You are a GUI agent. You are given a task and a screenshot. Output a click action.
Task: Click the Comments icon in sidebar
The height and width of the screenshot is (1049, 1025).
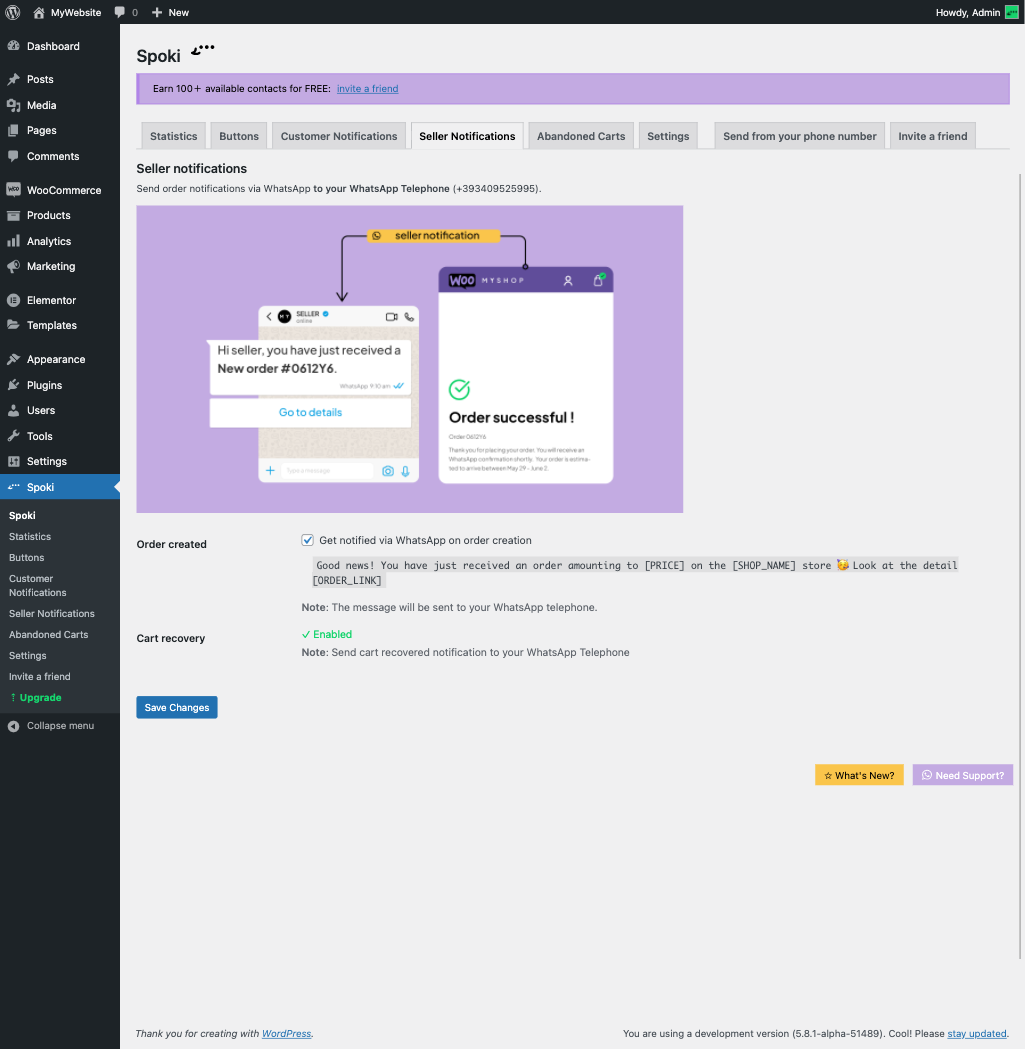13,156
